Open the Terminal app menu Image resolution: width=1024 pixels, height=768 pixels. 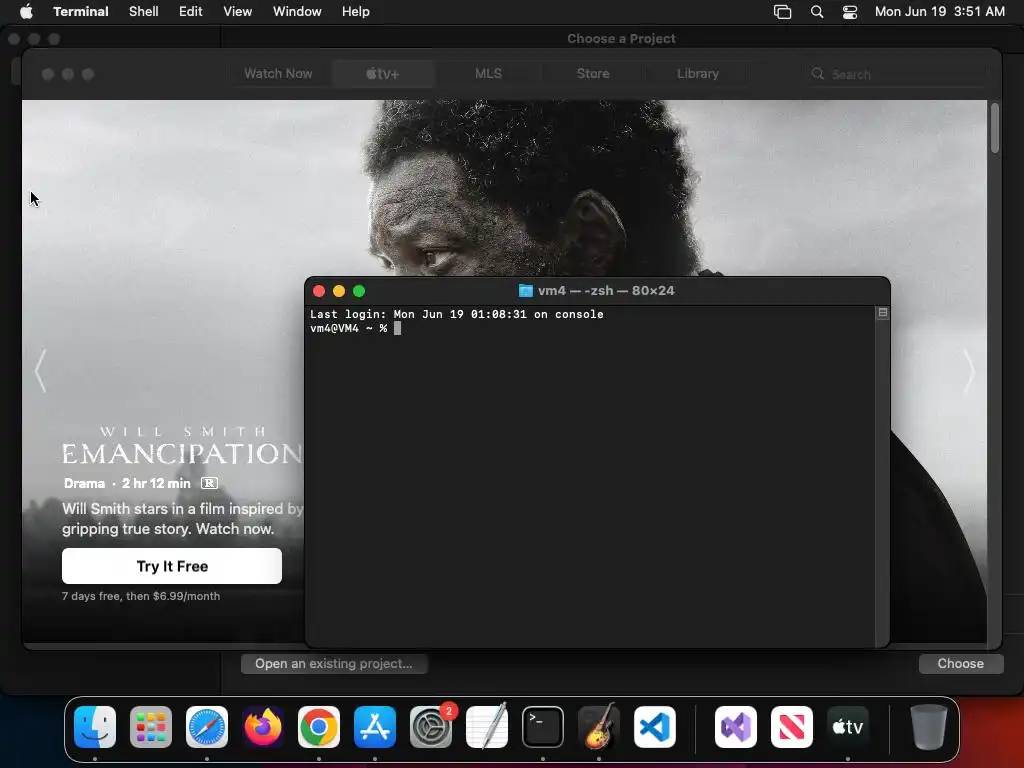[81, 11]
